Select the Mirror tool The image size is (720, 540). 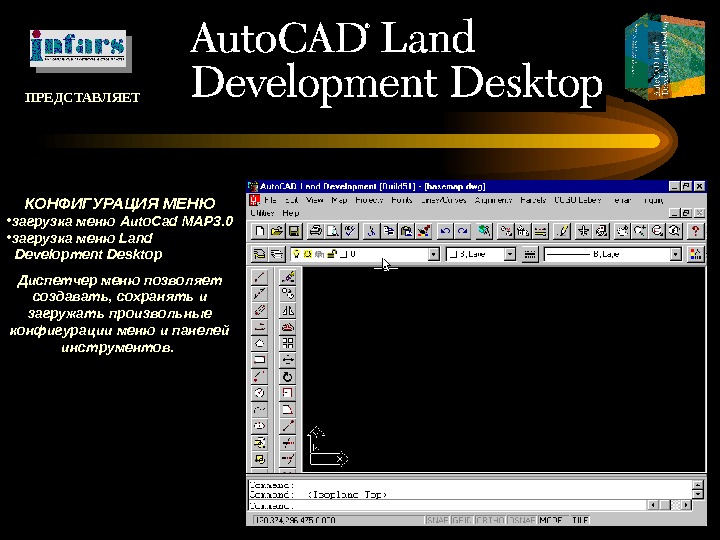tap(288, 310)
